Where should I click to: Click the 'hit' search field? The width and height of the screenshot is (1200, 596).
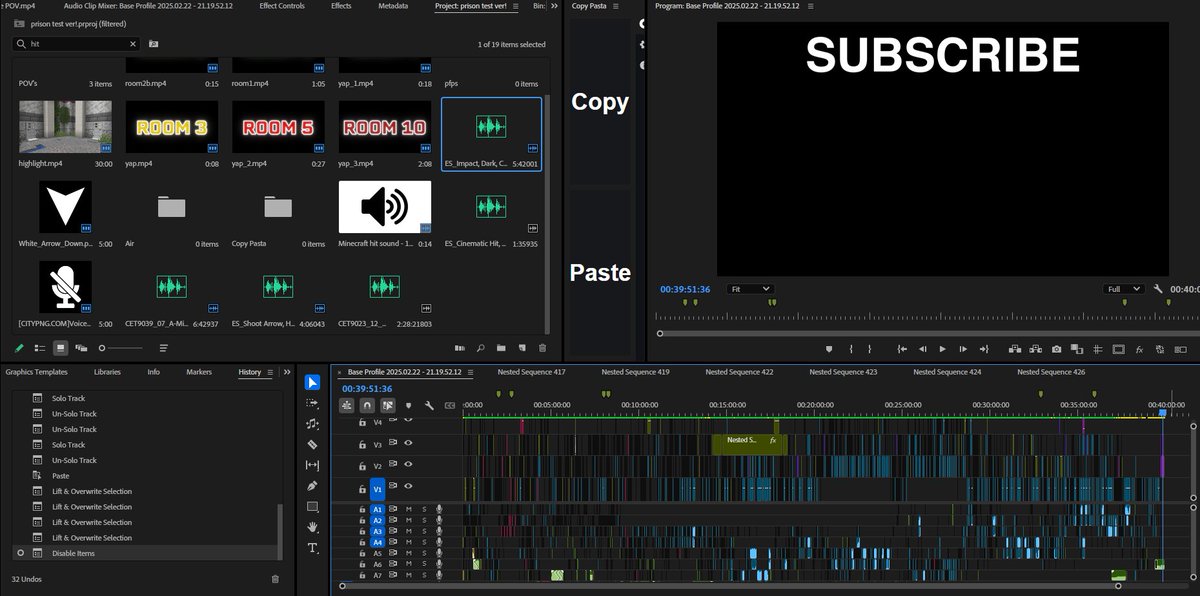coord(77,44)
